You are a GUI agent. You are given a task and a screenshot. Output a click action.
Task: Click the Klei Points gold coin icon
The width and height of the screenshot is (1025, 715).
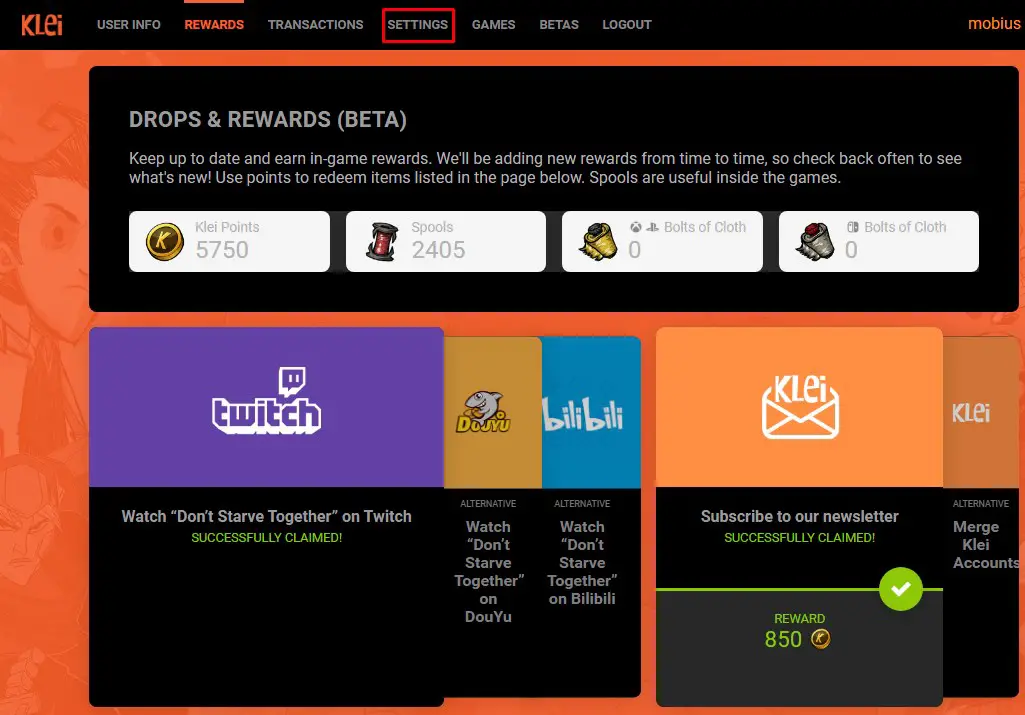click(x=164, y=241)
